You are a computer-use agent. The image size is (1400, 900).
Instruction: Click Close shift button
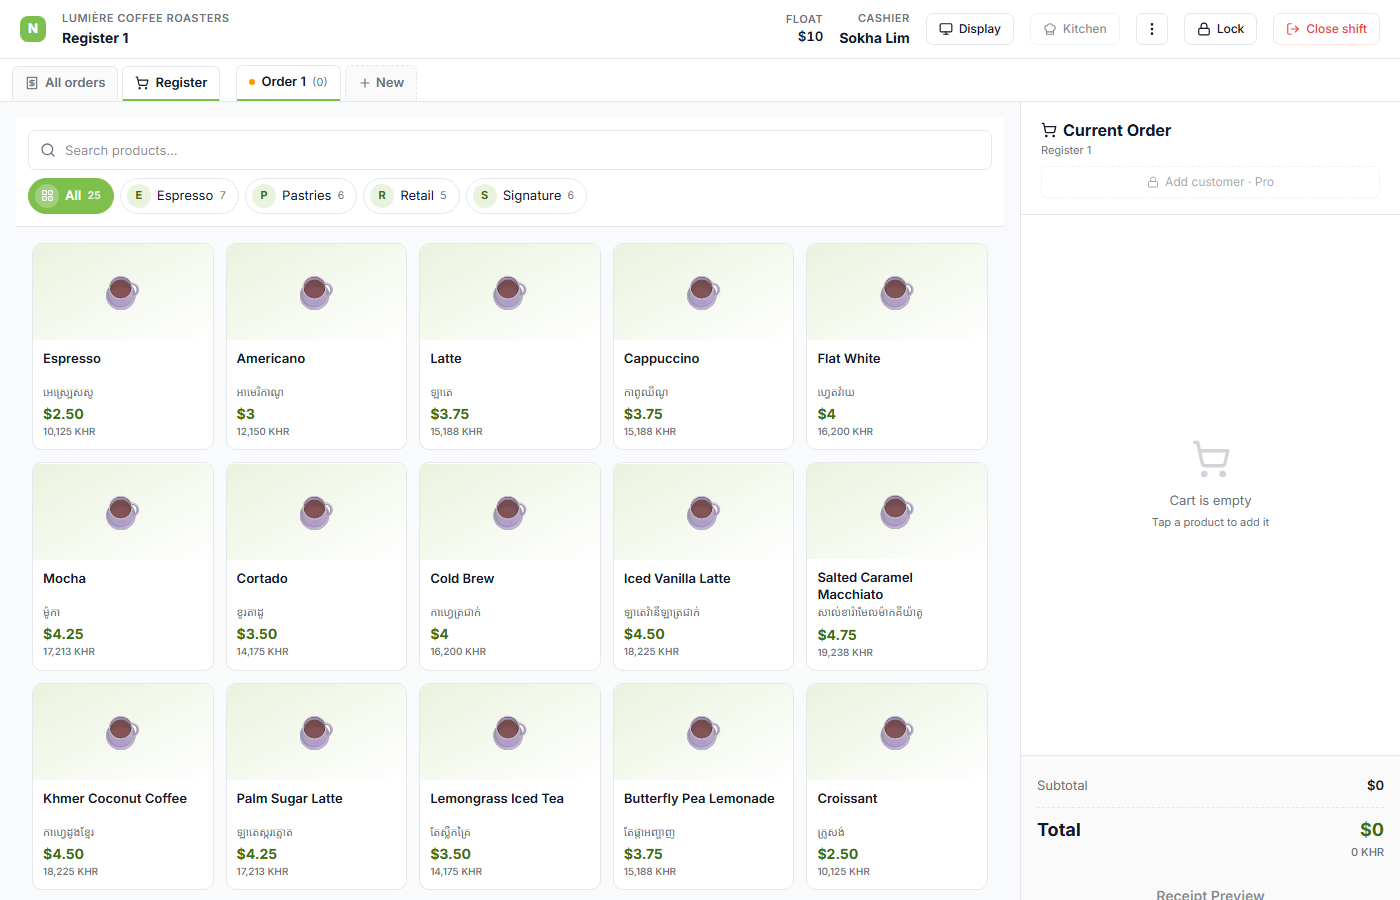pyautogui.click(x=1326, y=29)
